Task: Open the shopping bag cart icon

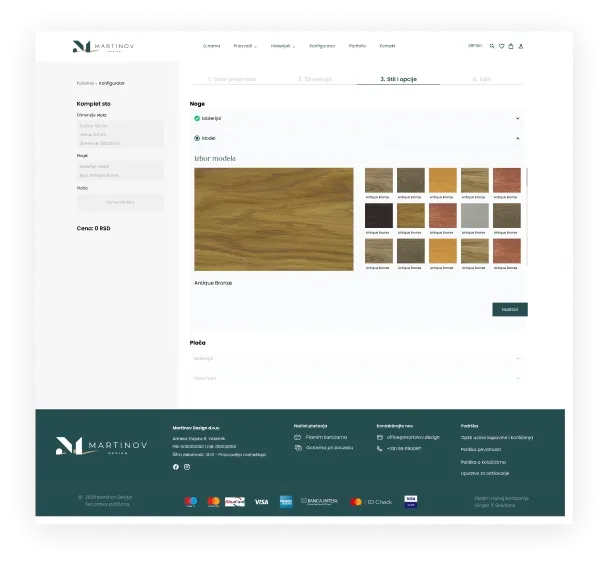Action: [511, 46]
